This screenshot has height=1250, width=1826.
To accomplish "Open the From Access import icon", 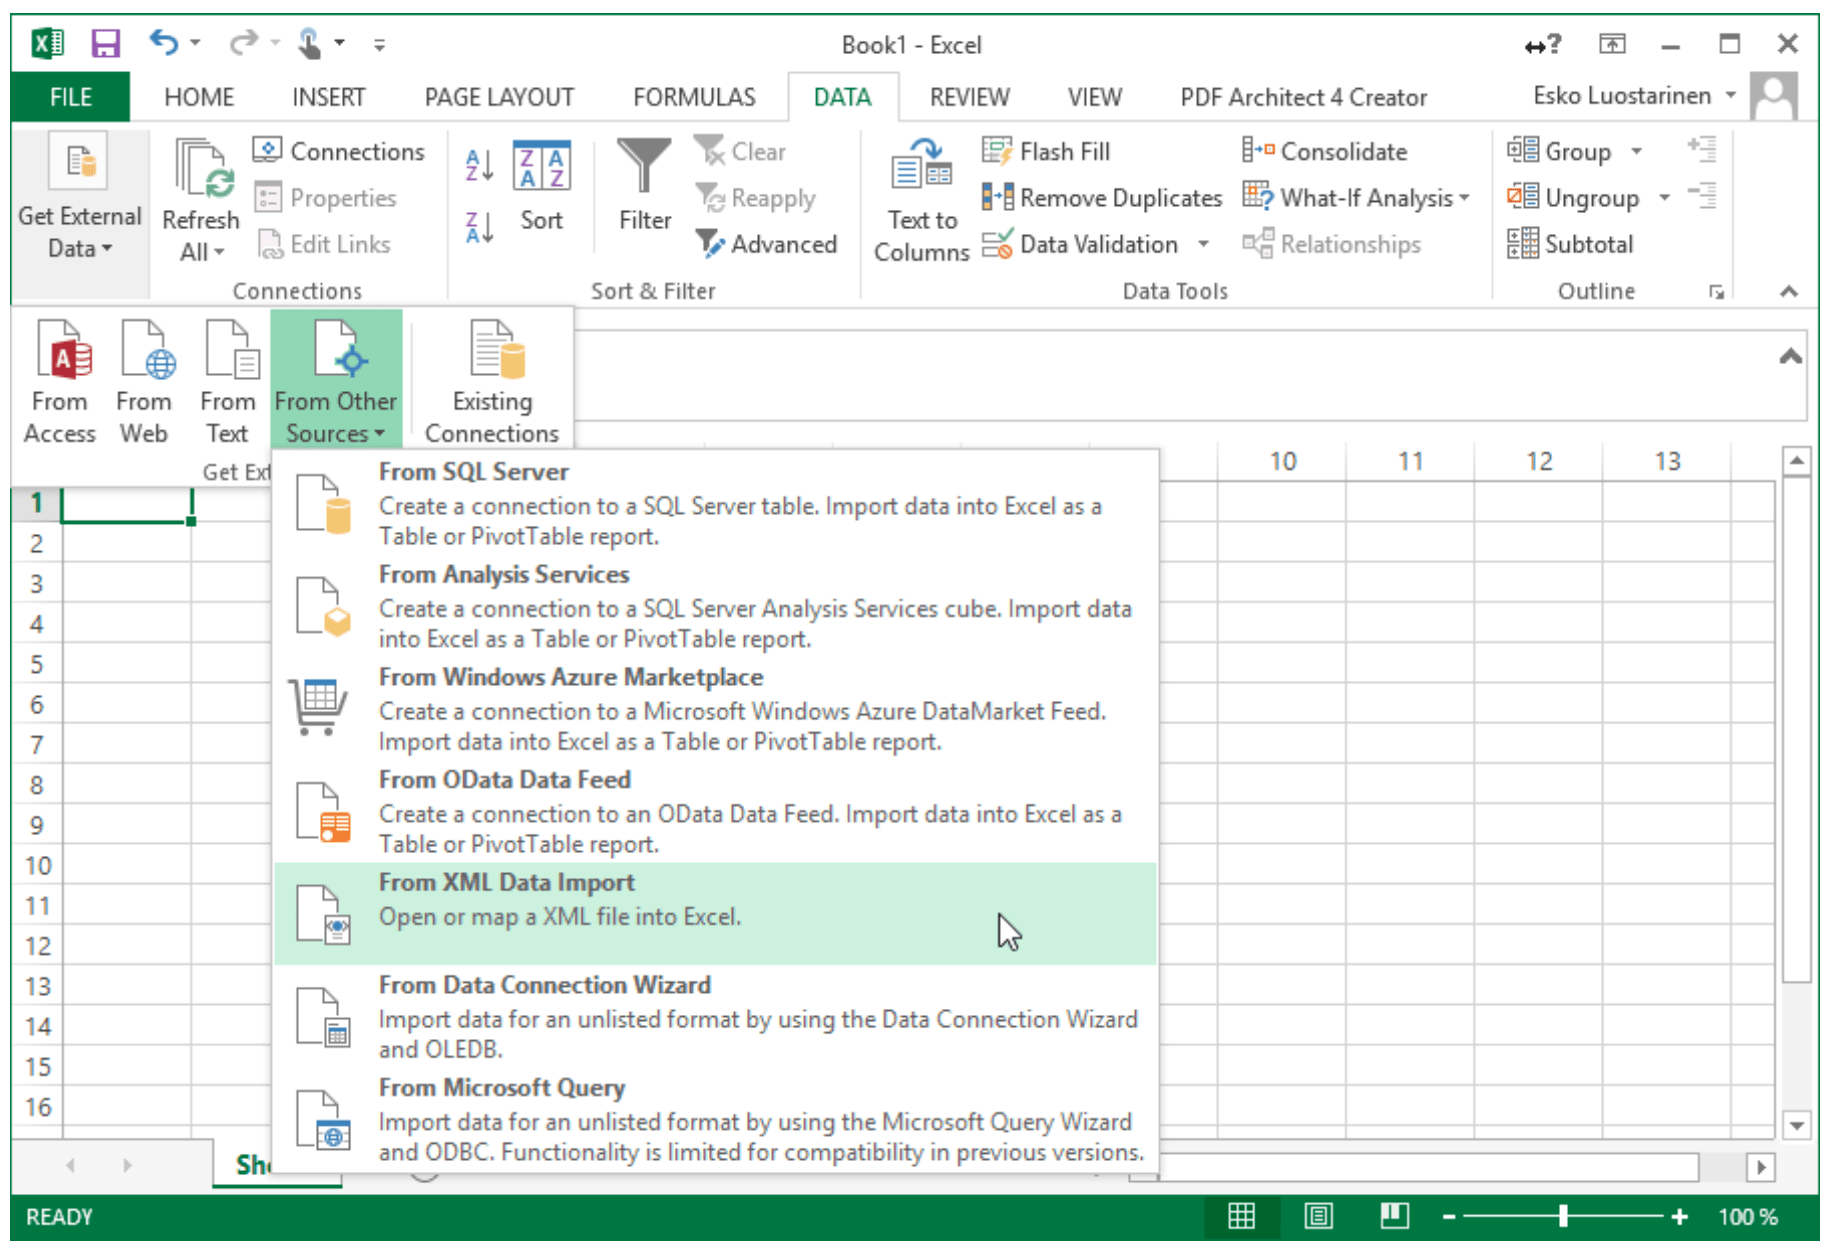I will pos(59,380).
